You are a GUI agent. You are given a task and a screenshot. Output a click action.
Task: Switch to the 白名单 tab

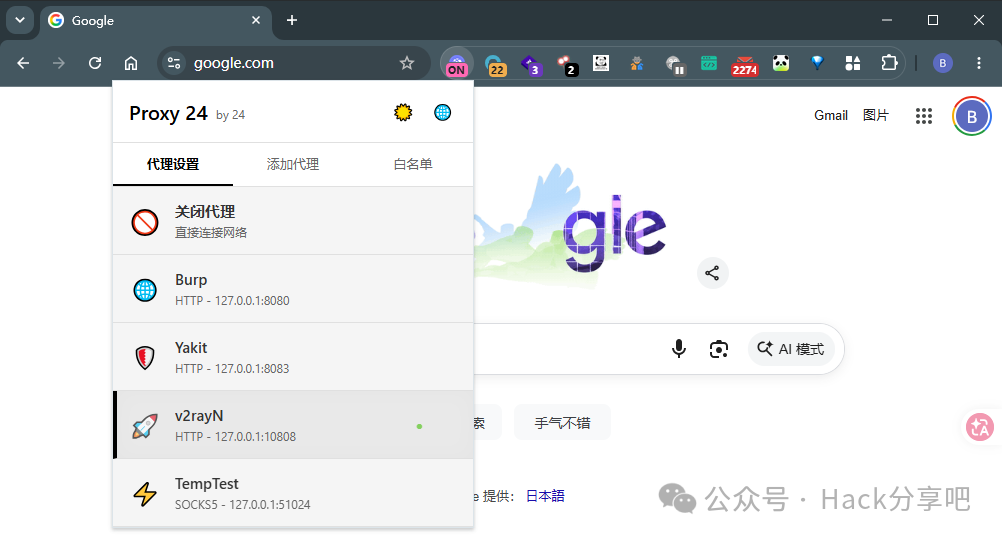[x=413, y=164]
